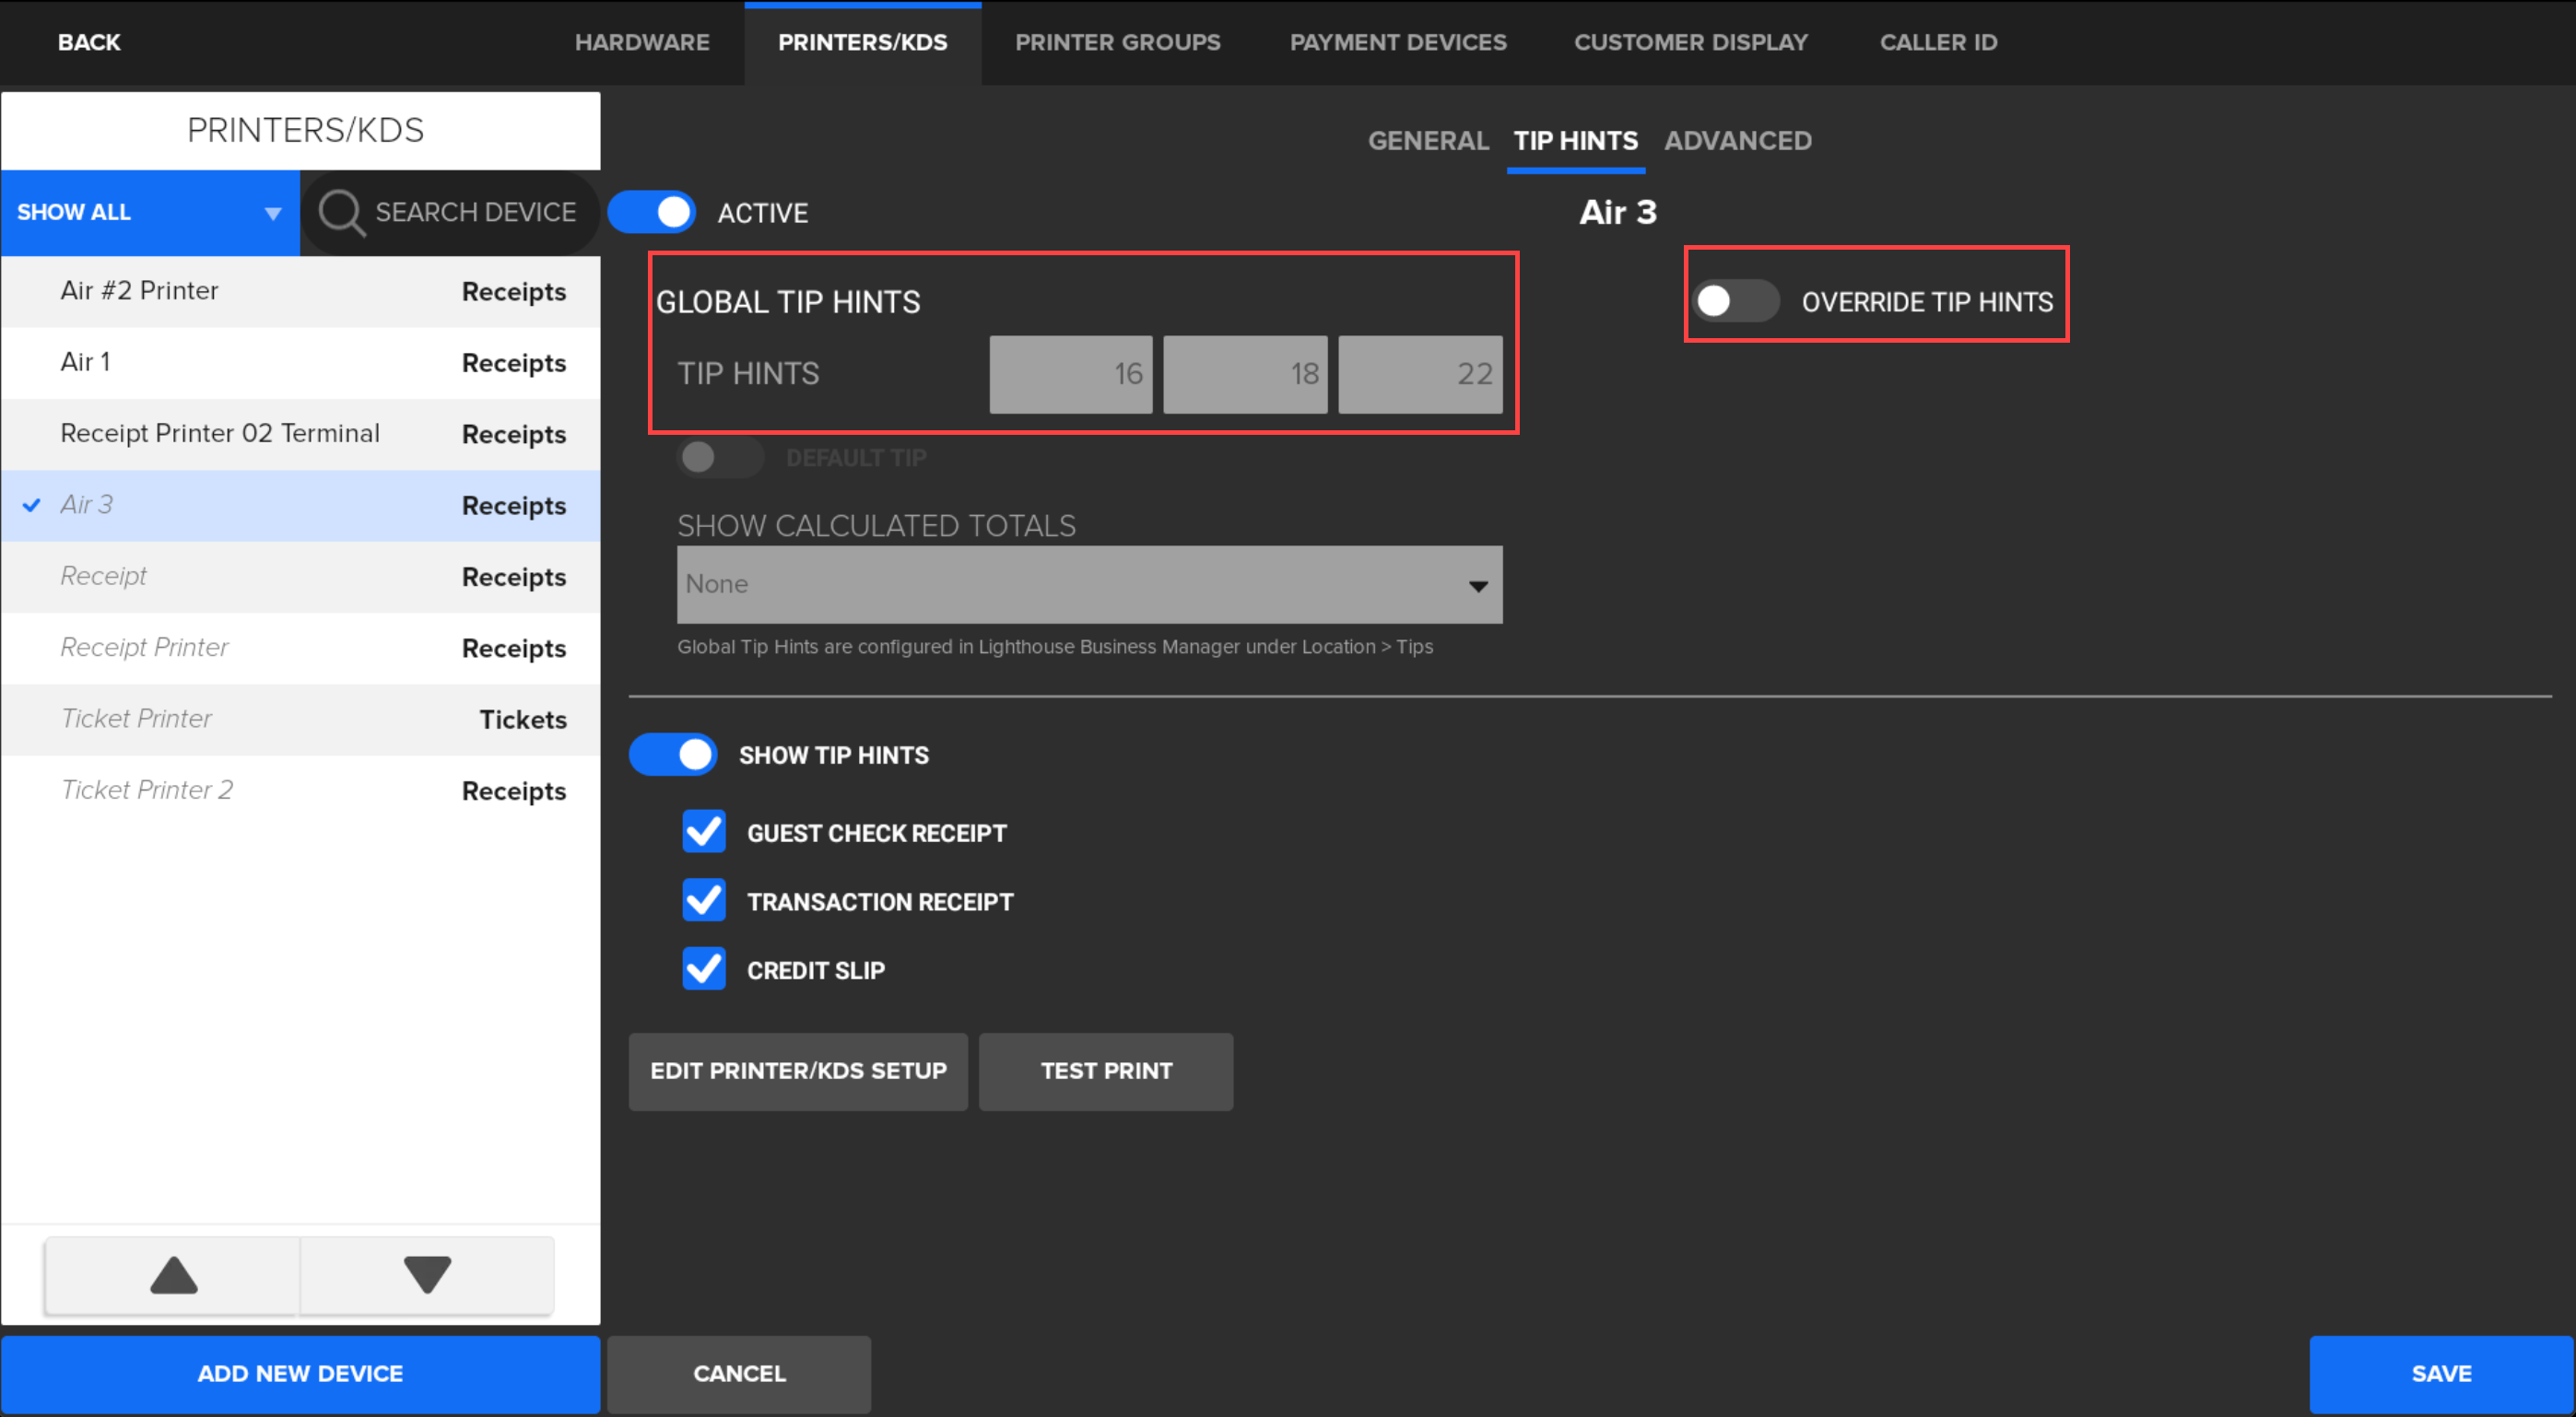This screenshot has height=1417, width=2576.
Task: Uncheck Credit Slip checkbox
Action: 704,969
